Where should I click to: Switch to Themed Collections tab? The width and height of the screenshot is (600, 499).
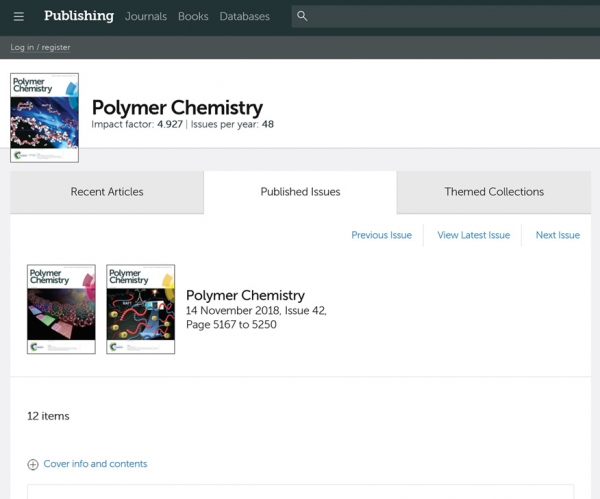[494, 192]
